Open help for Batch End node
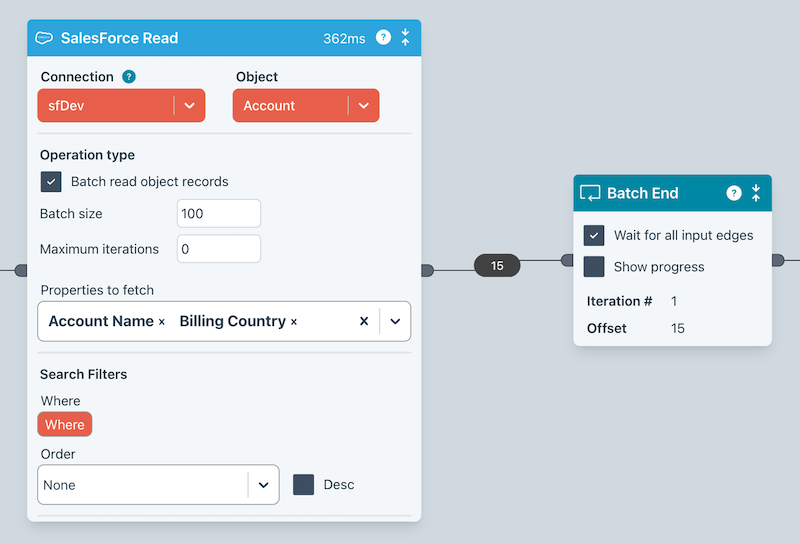 pos(734,193)
